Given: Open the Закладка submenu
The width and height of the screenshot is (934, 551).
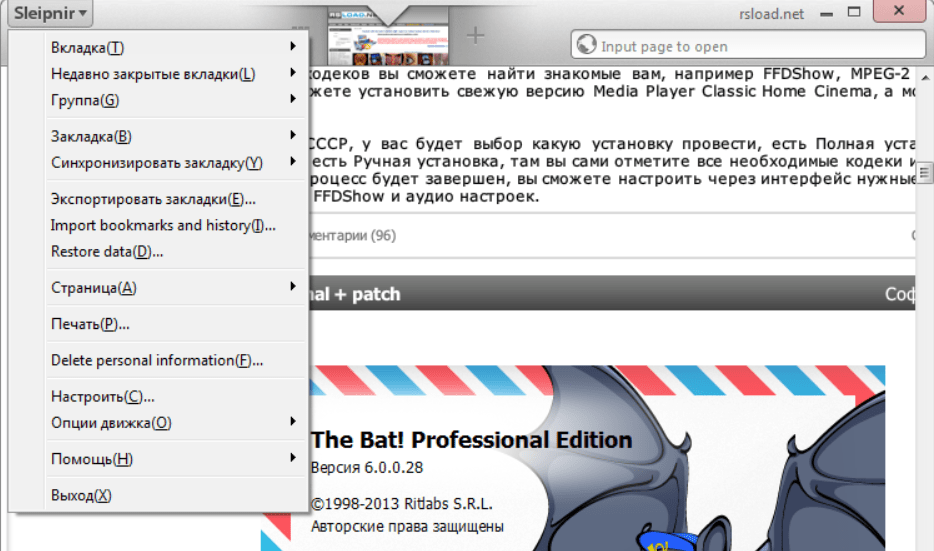Looking at the screenshot, I should [x=91, y=136].
